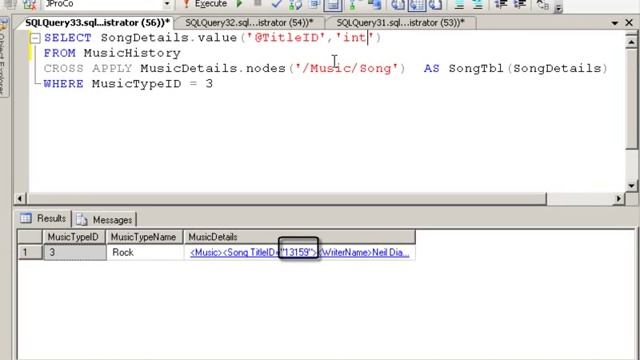Open the Query Options icon
Viewport: 640px width, 360px height.
click(x=314, y=4)
